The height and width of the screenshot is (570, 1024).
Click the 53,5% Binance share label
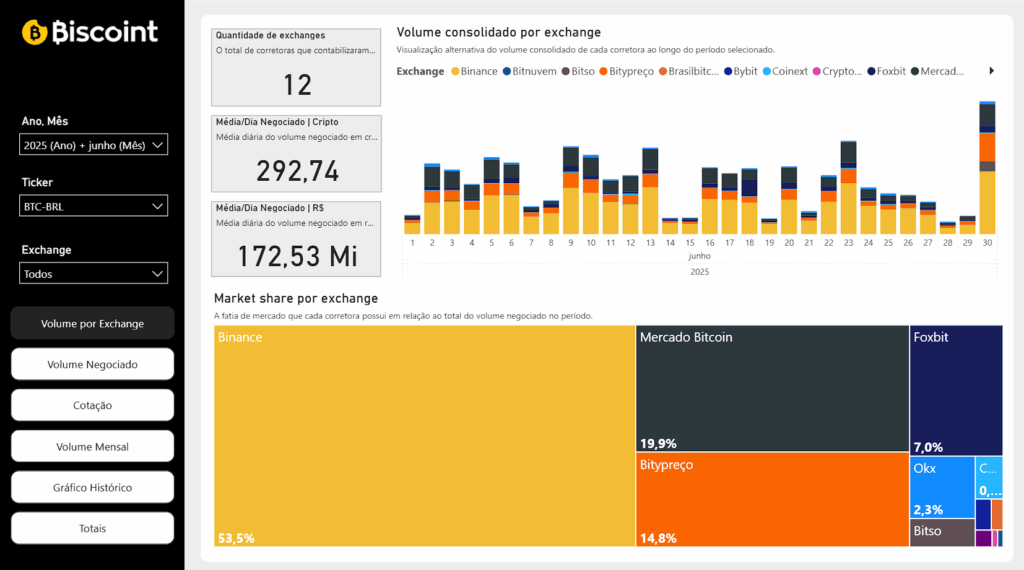(x=236, y=538)
